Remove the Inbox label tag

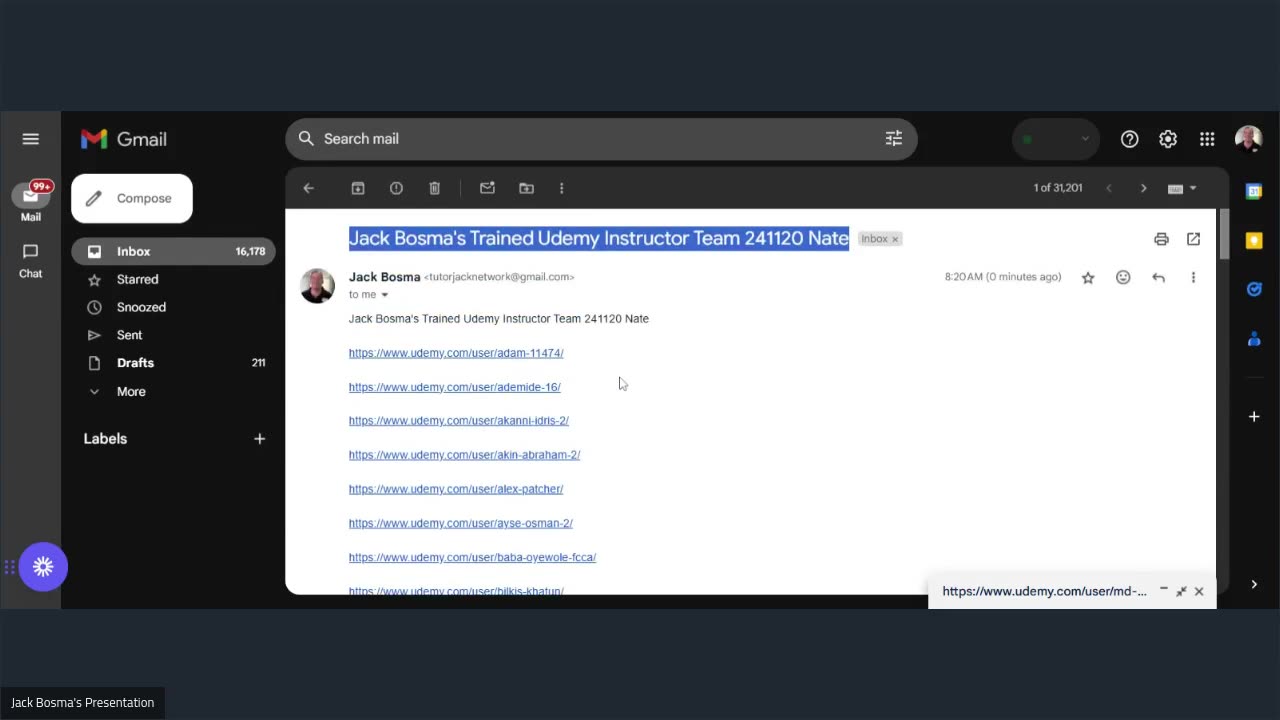pos(895,239)
